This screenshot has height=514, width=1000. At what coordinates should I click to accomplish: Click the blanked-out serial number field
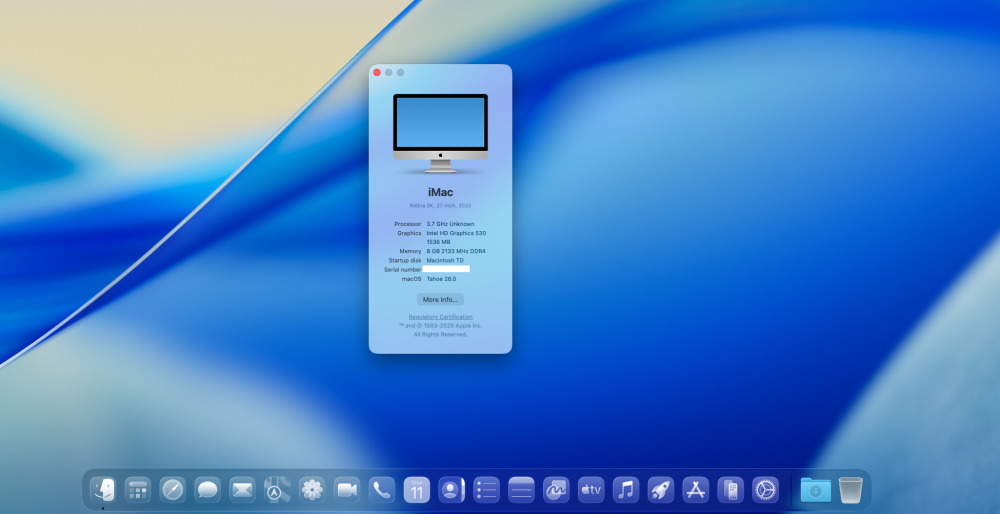[x=446, y=269]
